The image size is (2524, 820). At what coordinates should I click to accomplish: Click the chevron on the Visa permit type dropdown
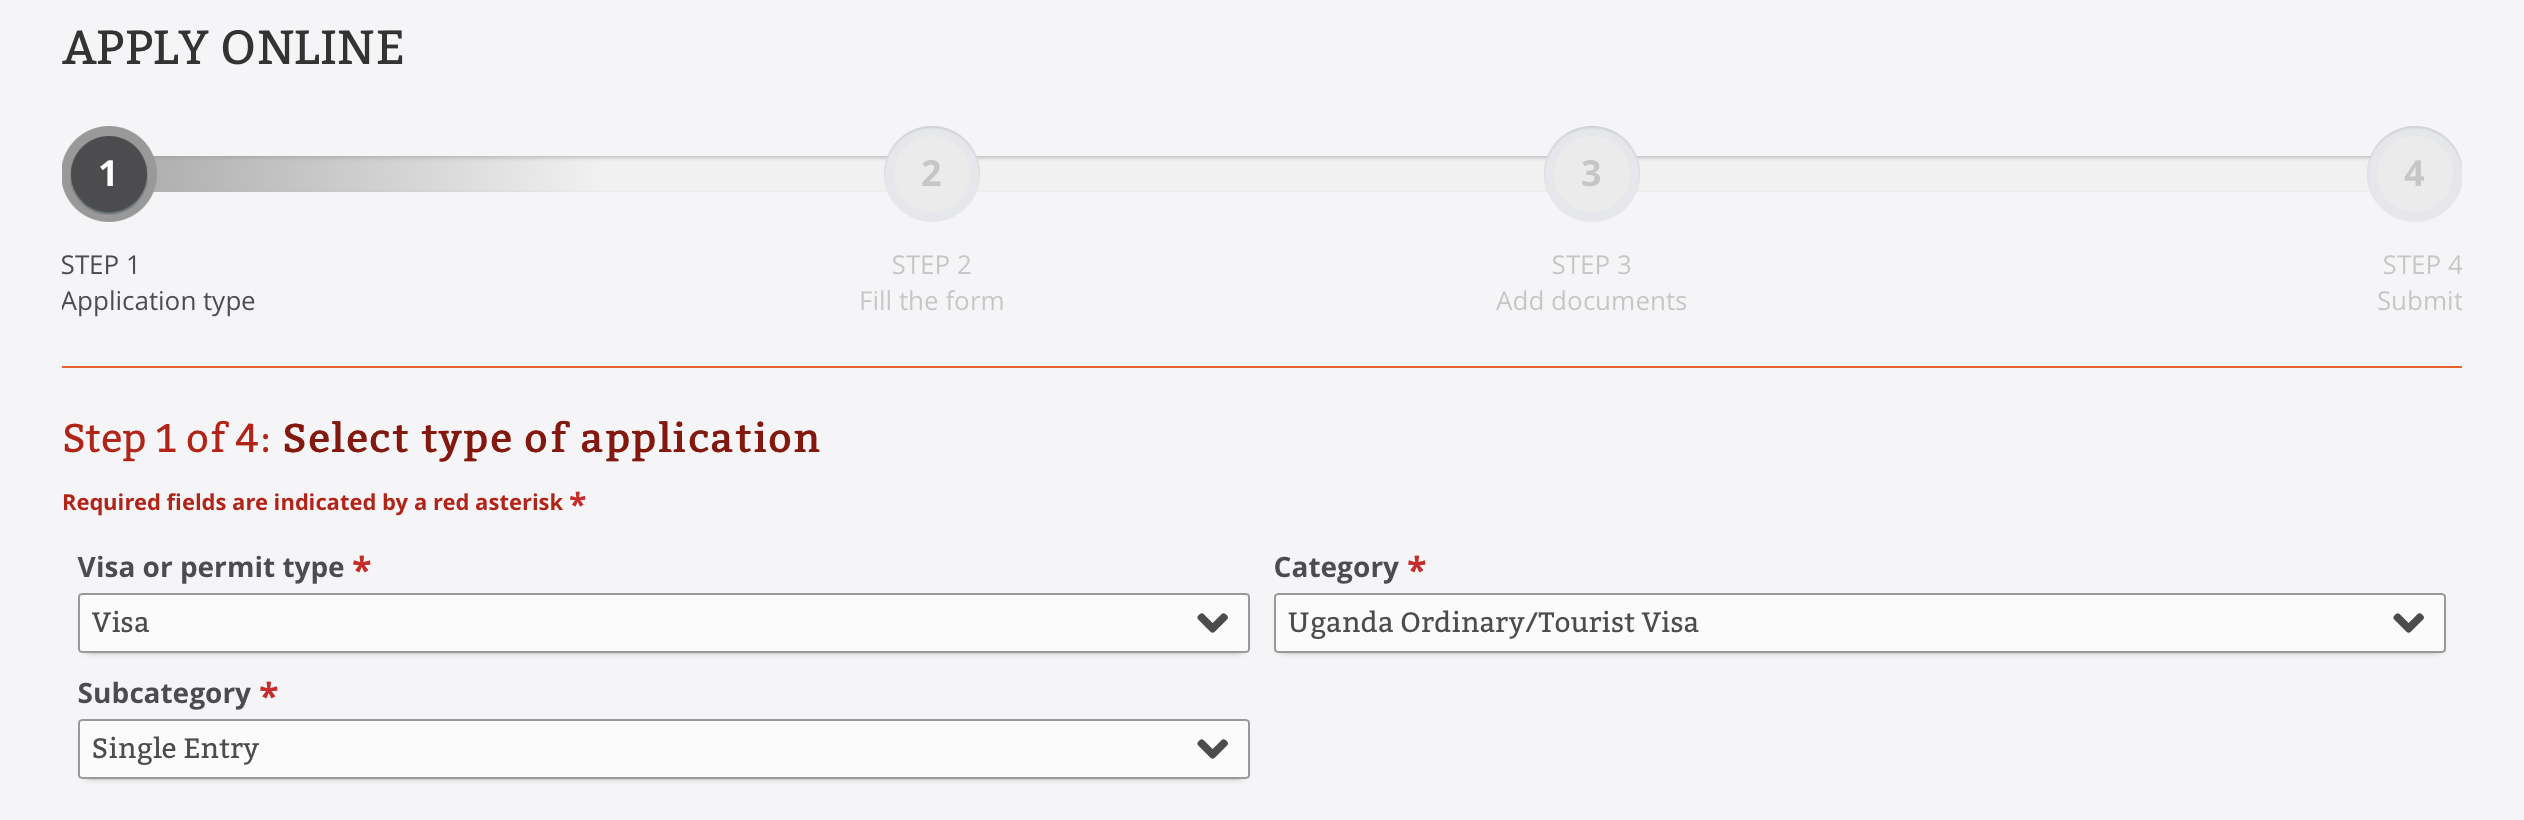click(1212, 623)
